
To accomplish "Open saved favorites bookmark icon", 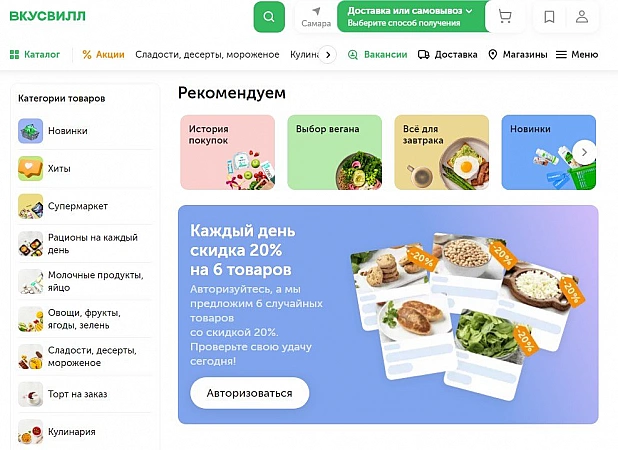I will click(549, 17).
